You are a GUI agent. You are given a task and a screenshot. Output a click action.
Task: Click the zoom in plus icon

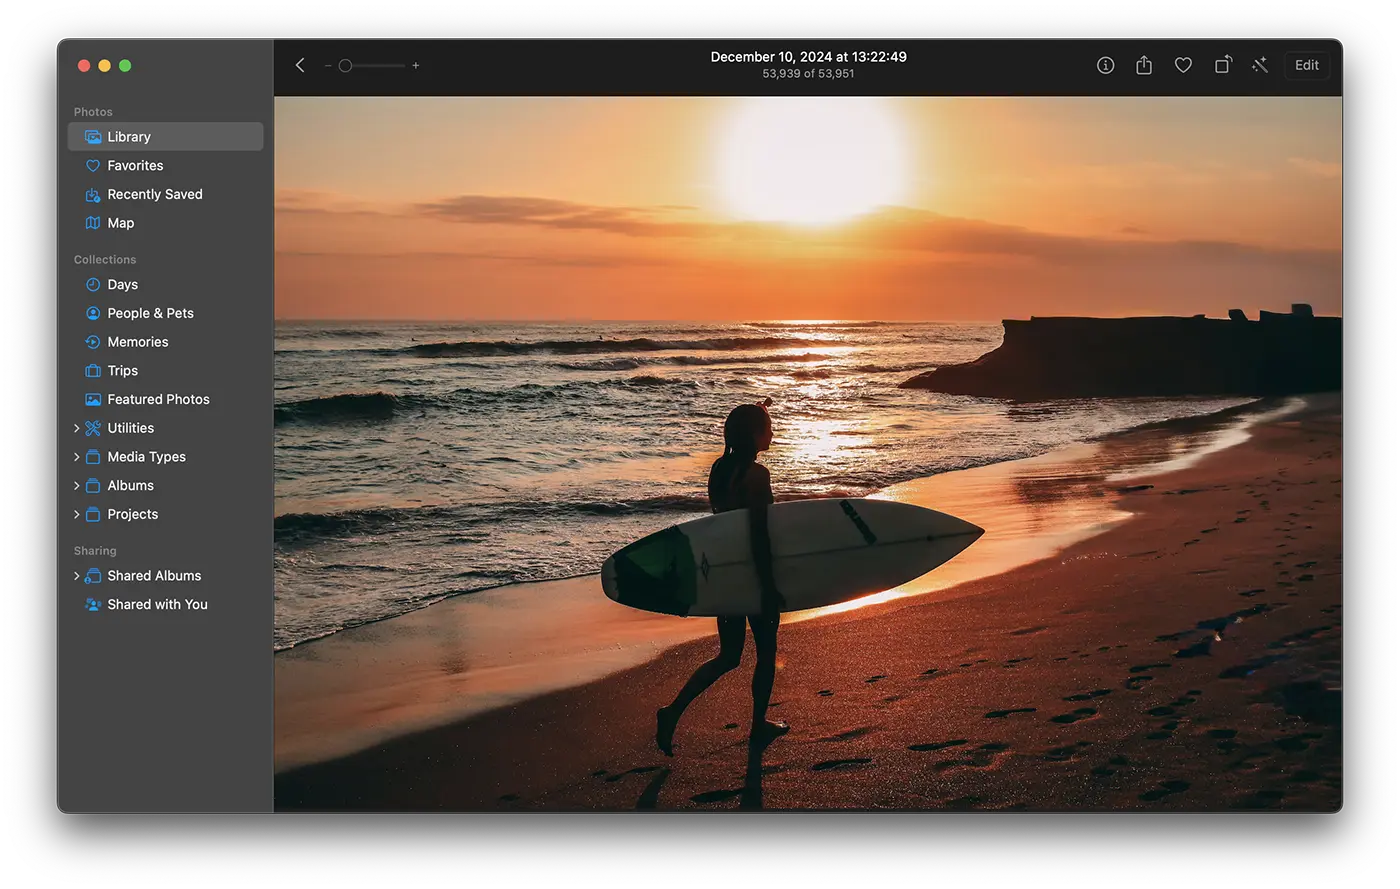coord(416,66)
